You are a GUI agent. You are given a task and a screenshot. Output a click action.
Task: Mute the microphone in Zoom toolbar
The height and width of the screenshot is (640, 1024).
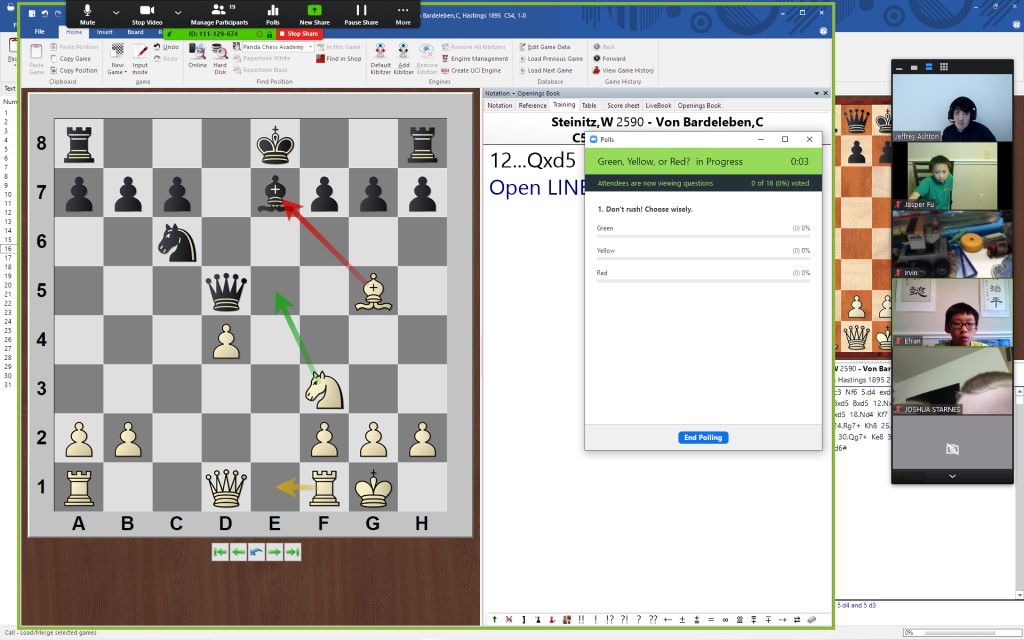point(87,13)
